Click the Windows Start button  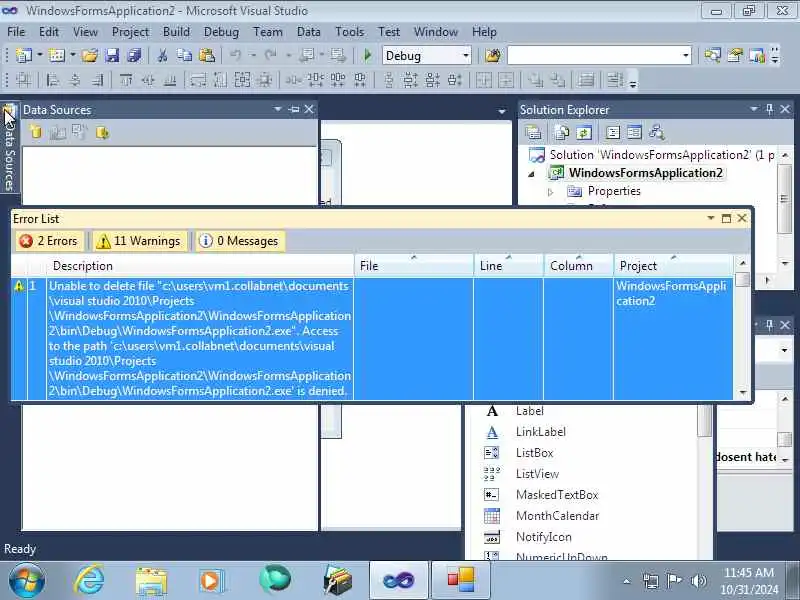pyautogui.click(x=26, y=581)
